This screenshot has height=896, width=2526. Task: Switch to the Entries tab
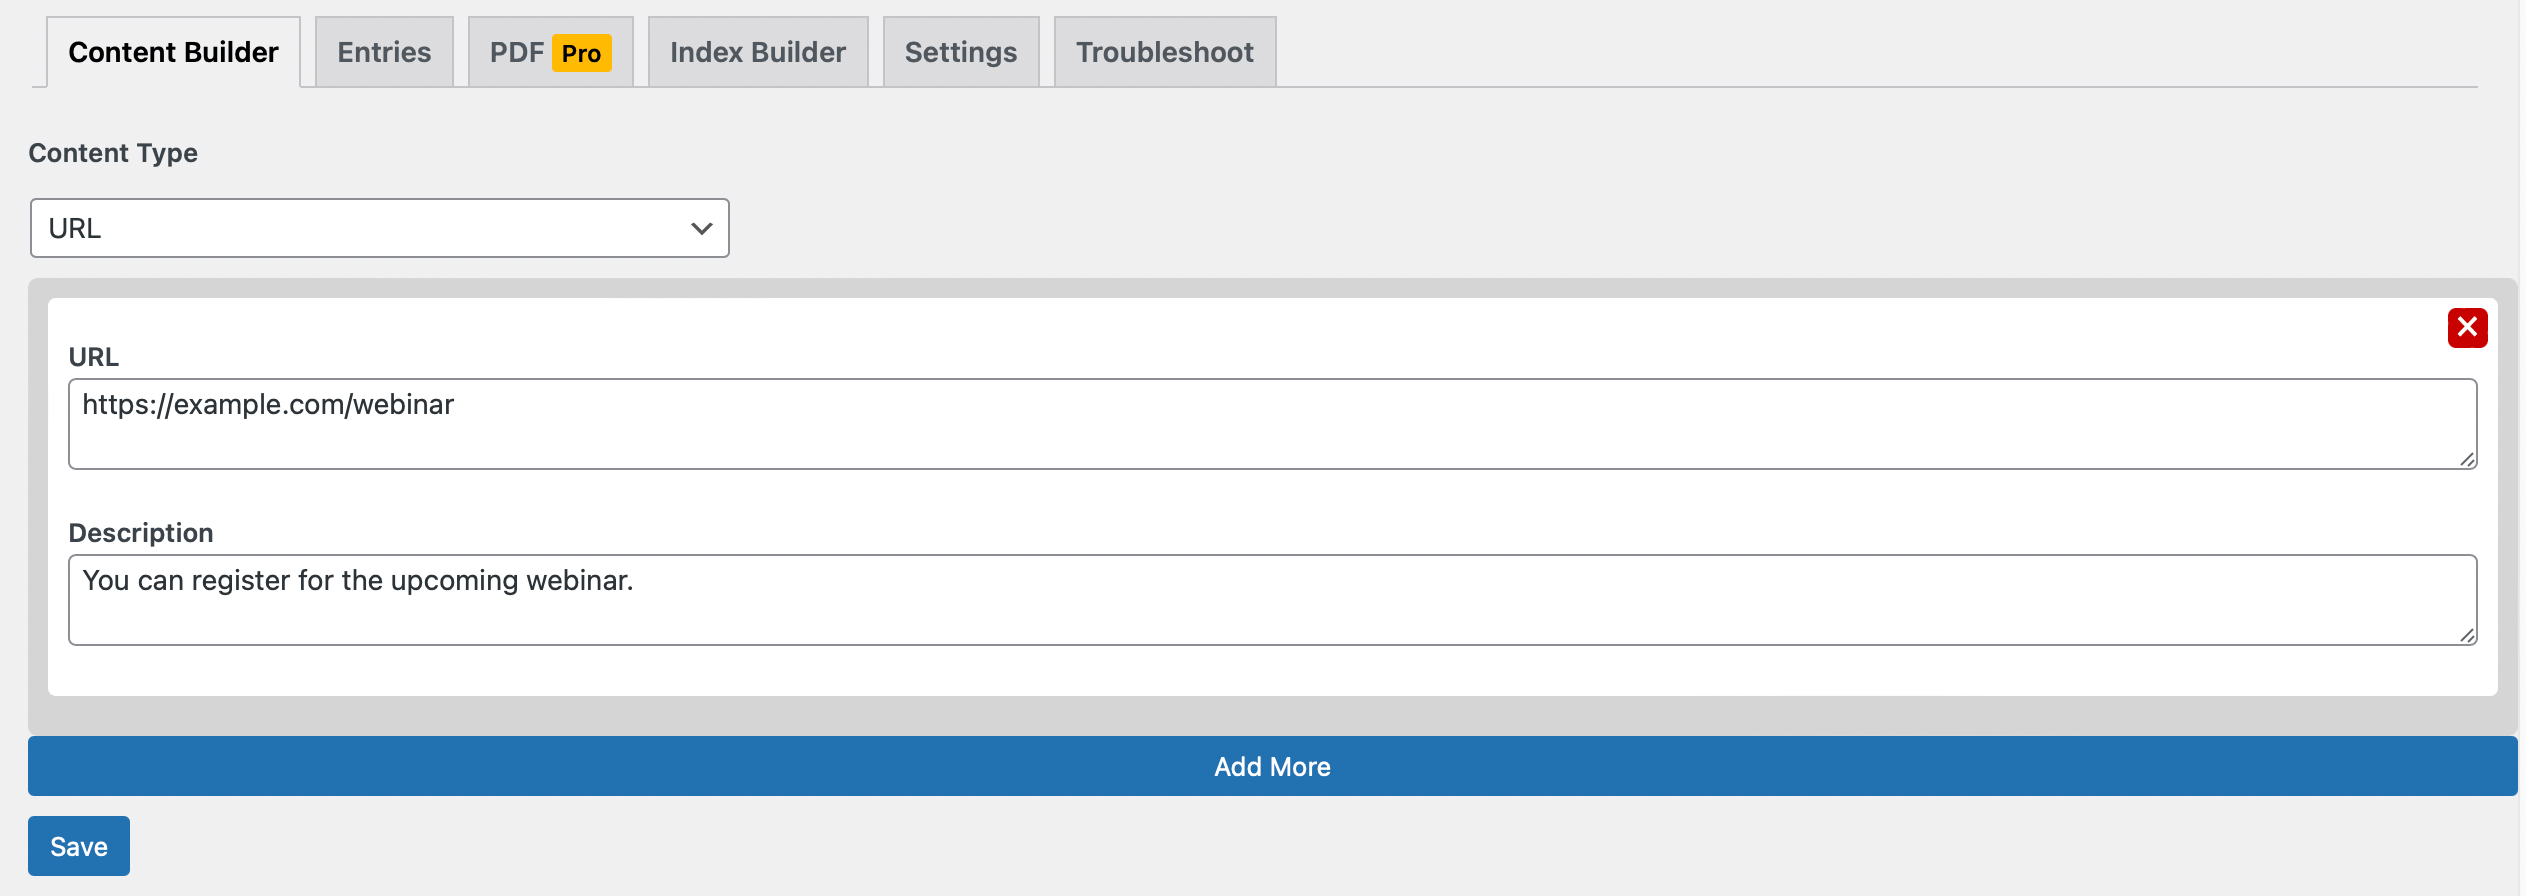coord(384,52)
